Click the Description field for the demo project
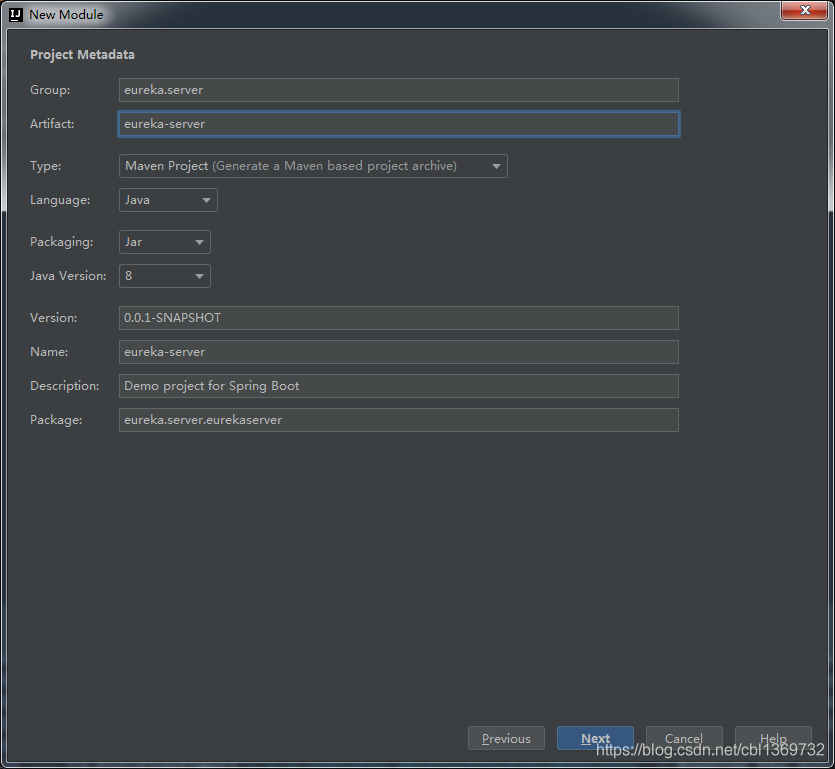Image resolution: width=835 pixels, height=769 pixels. click(398, 386)
